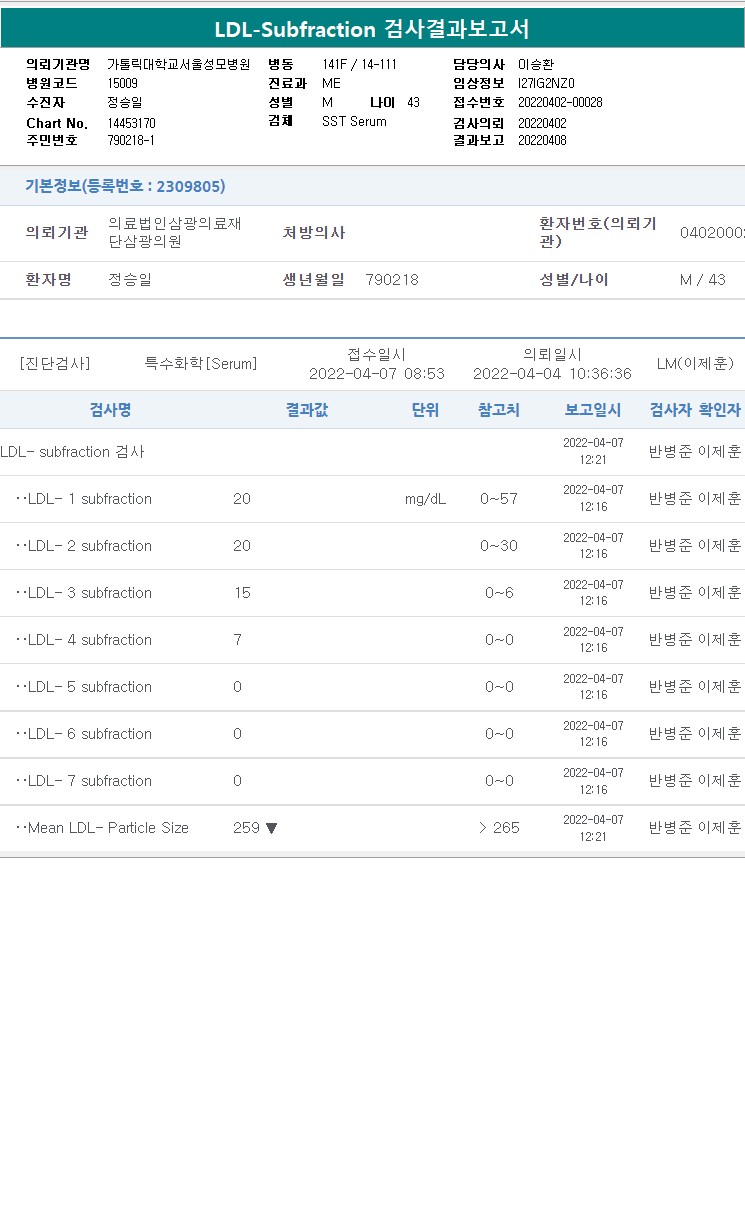Click the [진단검사] section label
This screenshot has width=745, height=1228.
(x=55, y=364)
